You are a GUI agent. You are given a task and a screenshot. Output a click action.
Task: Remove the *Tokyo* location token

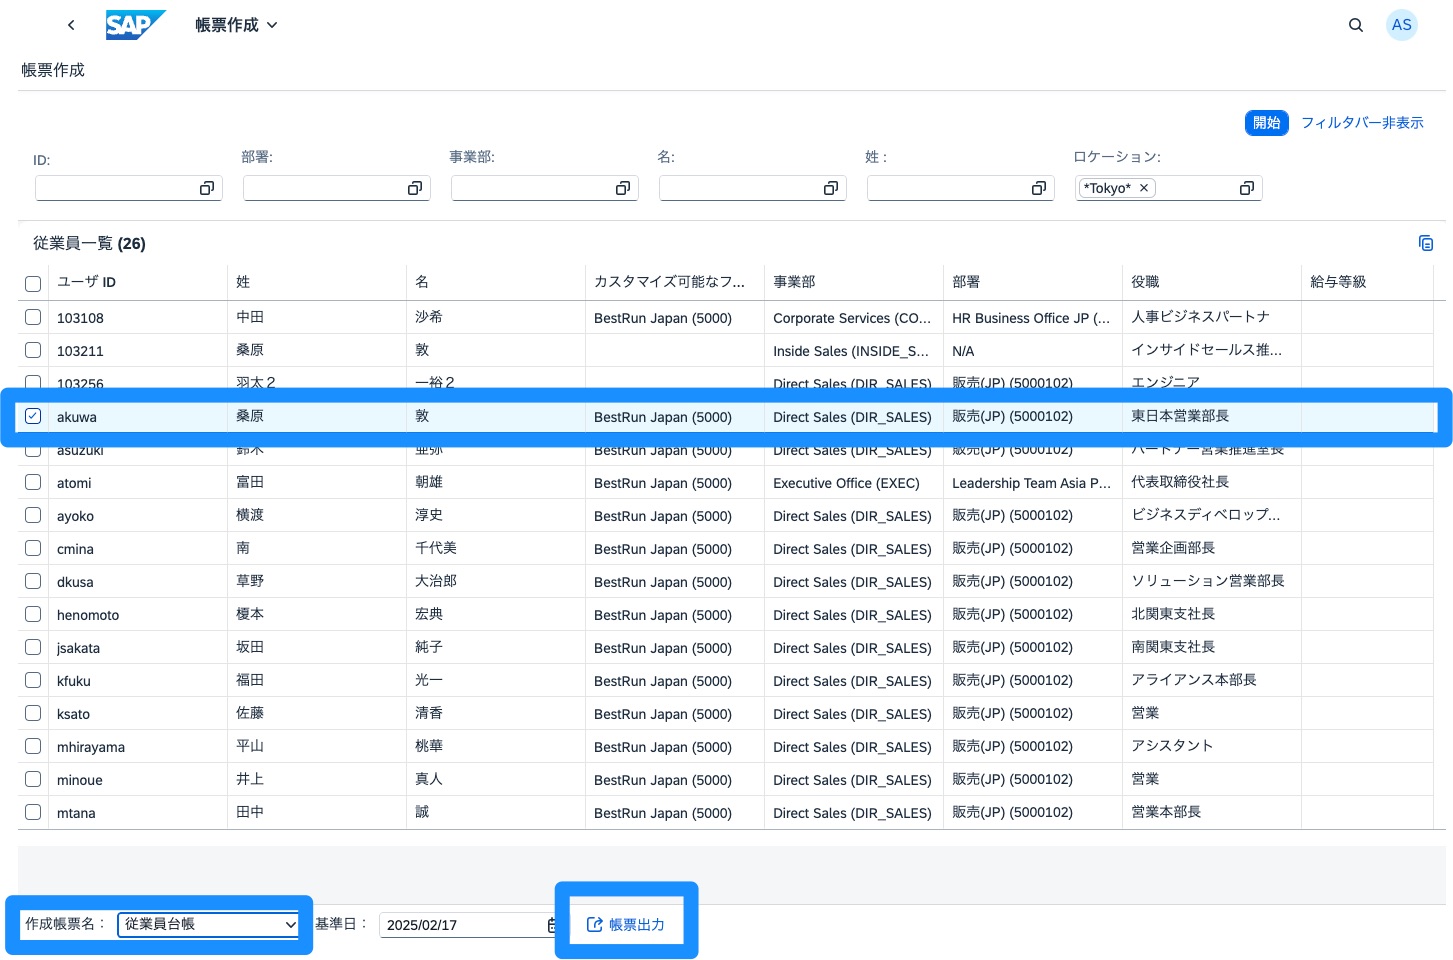[1144, 188]
